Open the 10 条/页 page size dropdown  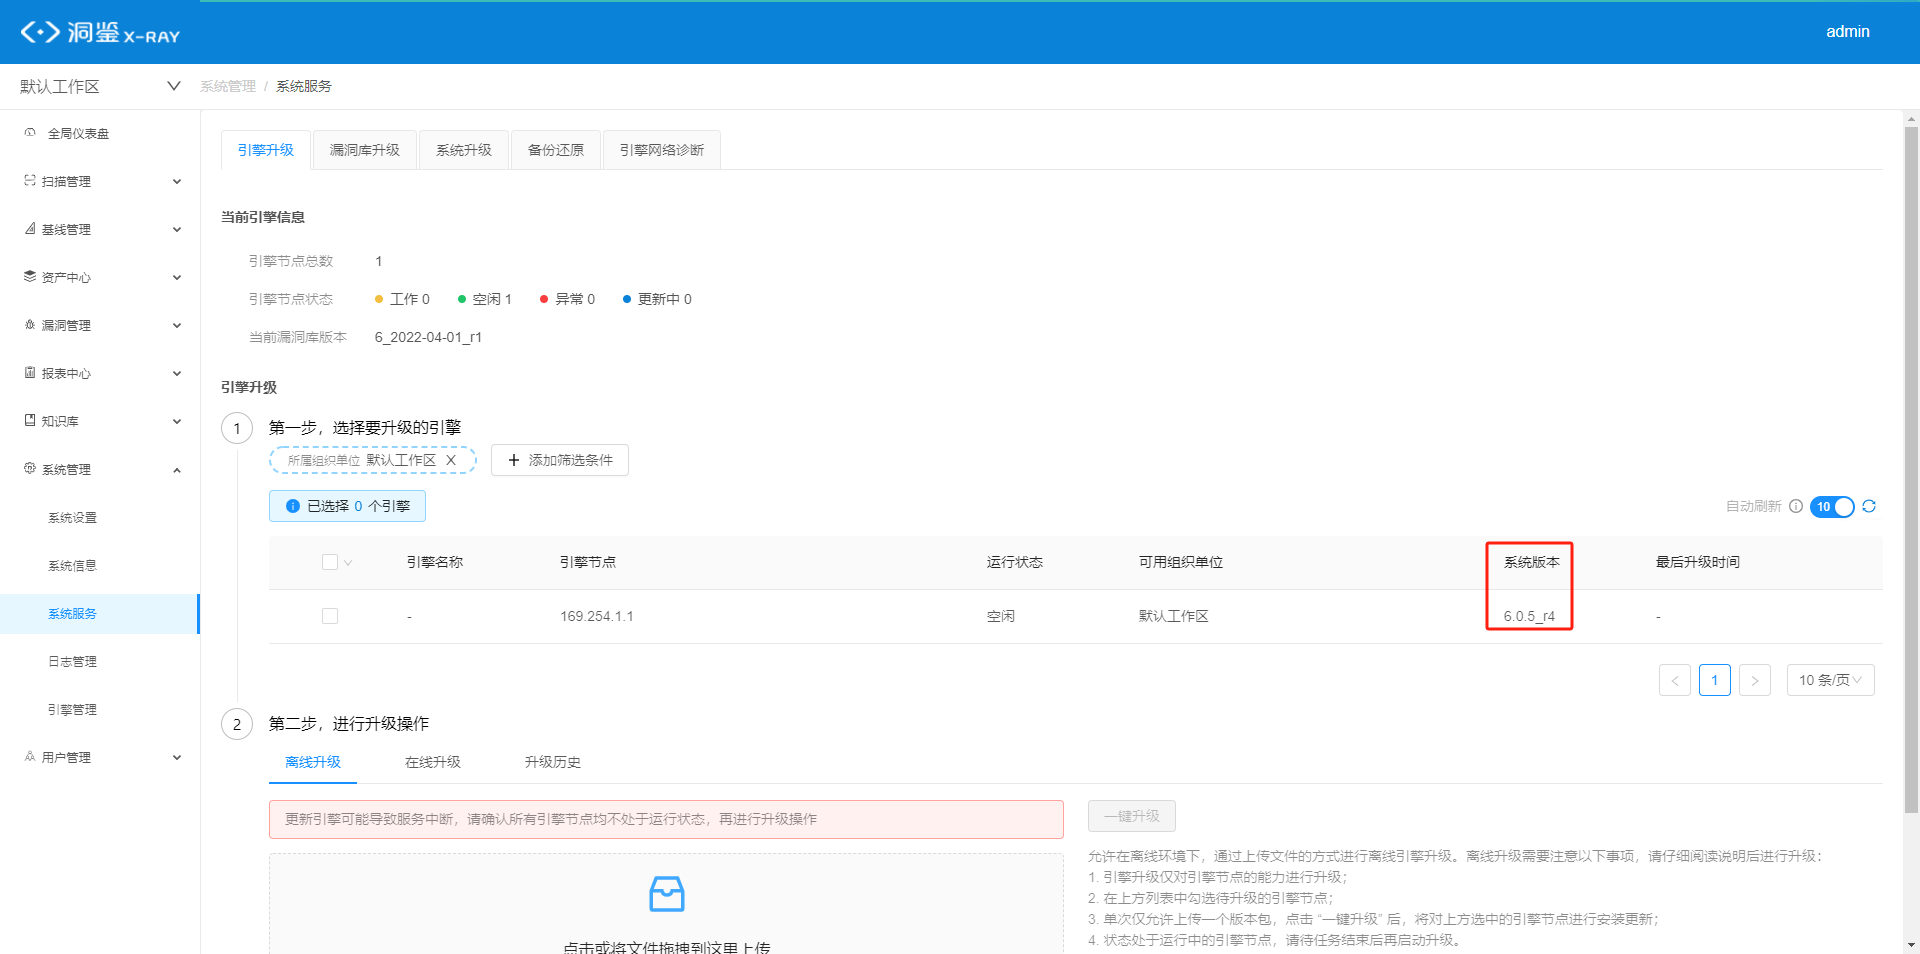[x=1829, y=680]
